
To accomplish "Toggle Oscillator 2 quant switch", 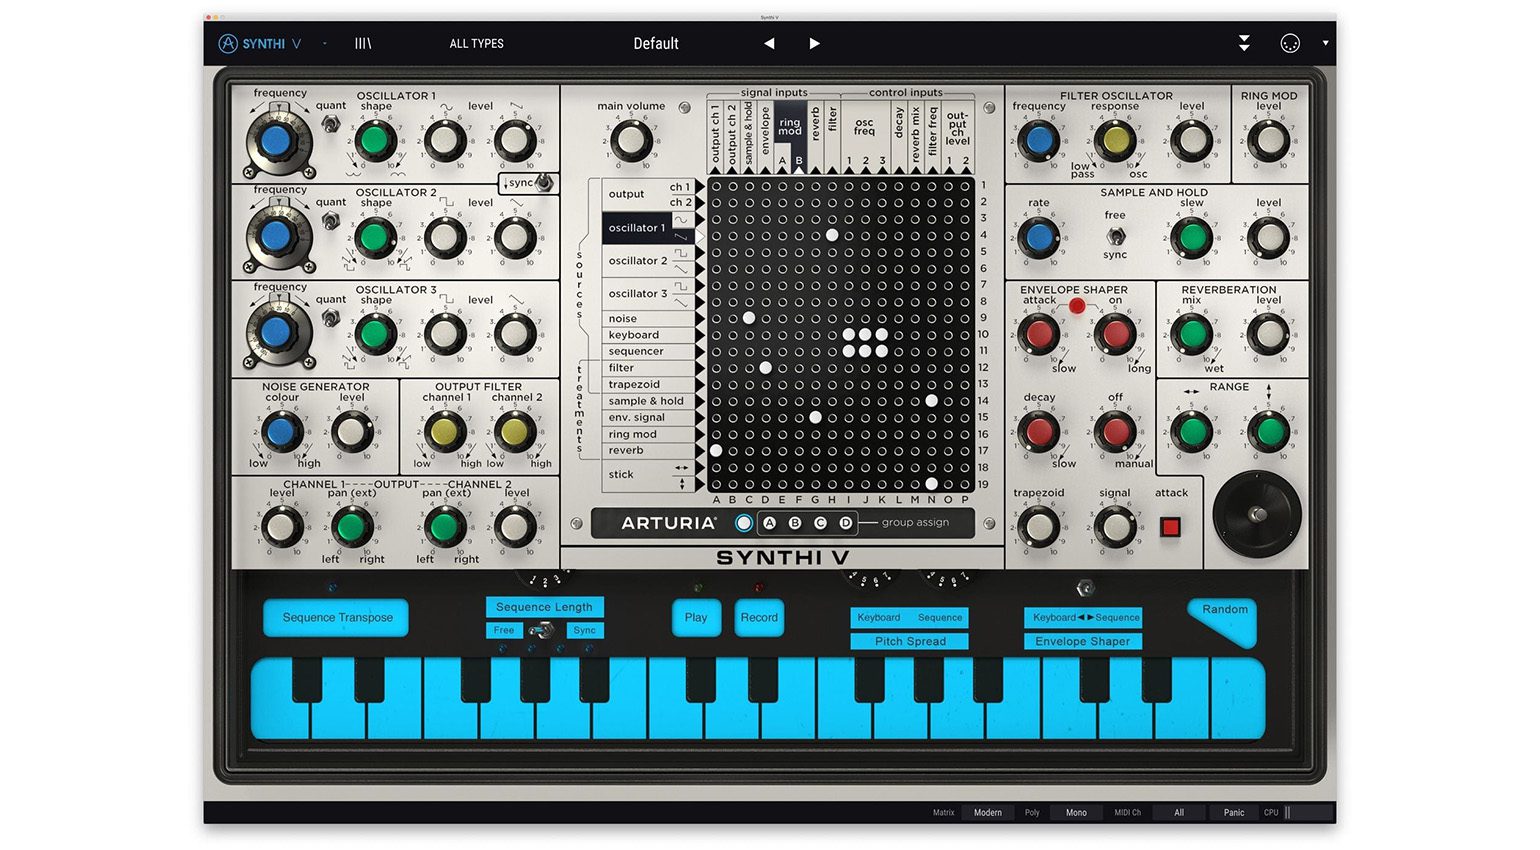I will 330,220.
